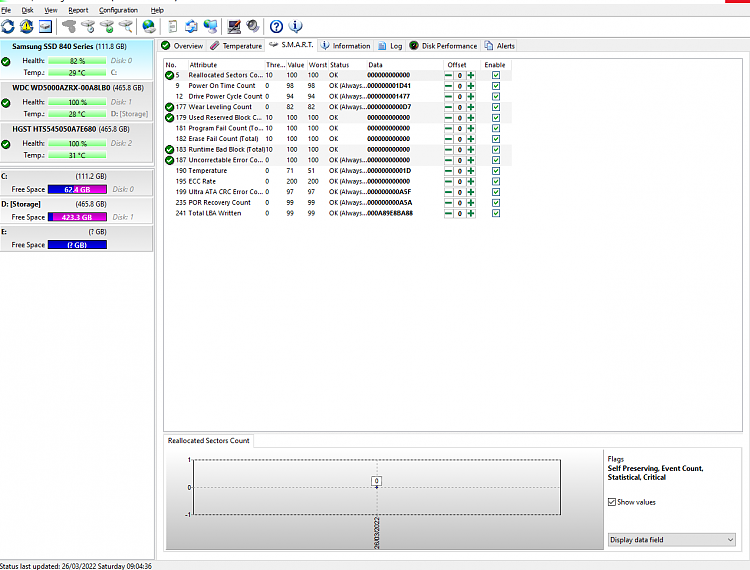
Task: Click green check icon on Wear Leveling row
Action: click(x=169, y=107)
